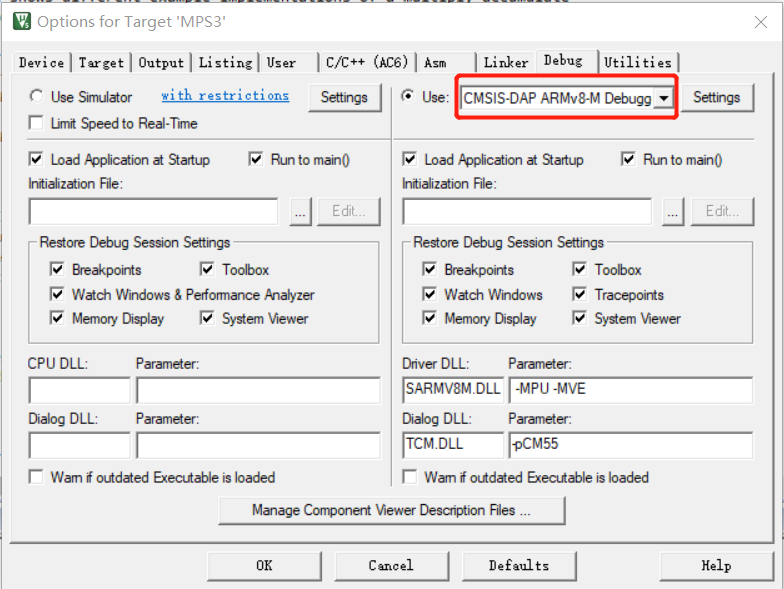
Task: Toggle simulator System Viewer checkbox
Action: pyautogui.click(x=207, y=318)
